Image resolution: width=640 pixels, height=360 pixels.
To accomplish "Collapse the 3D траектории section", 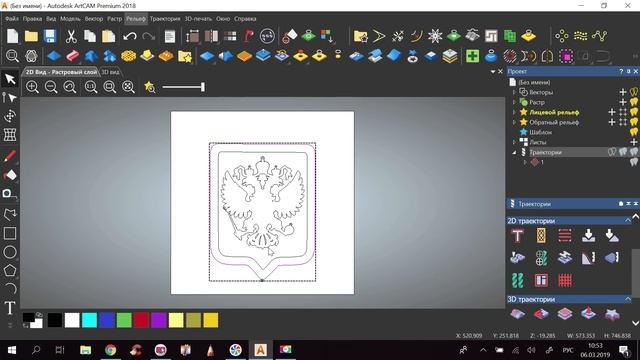I will [628, 299].
